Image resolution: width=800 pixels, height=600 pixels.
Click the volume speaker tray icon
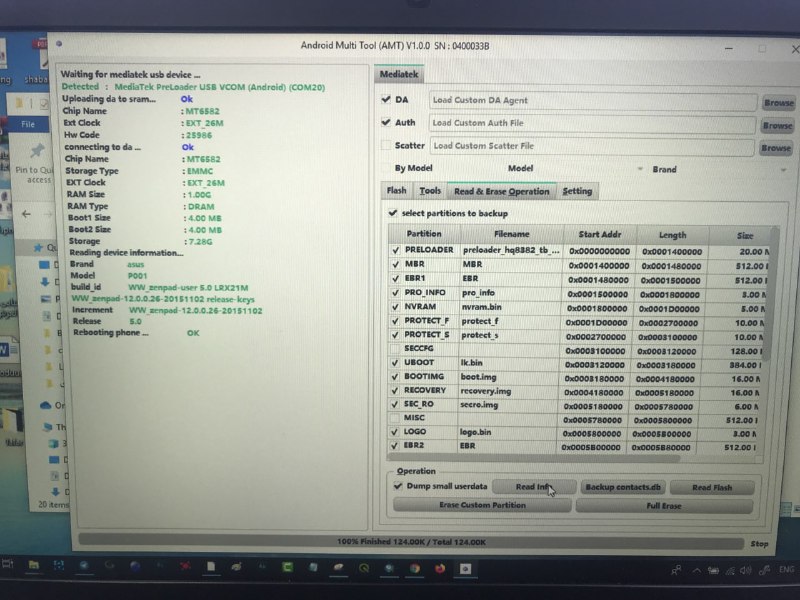click(x=745, y=570)
